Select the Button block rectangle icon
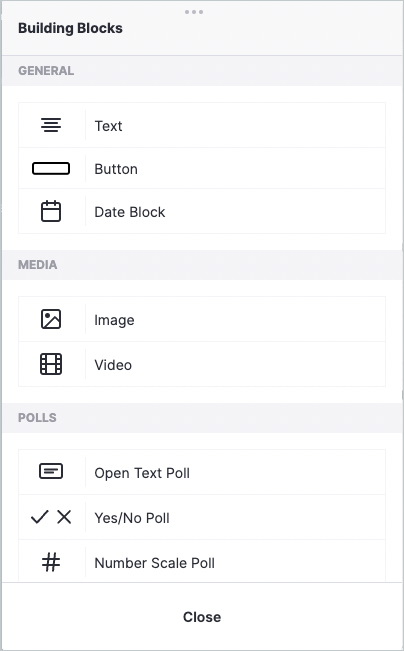Screen dimensions: 404x651 [51, 169]
